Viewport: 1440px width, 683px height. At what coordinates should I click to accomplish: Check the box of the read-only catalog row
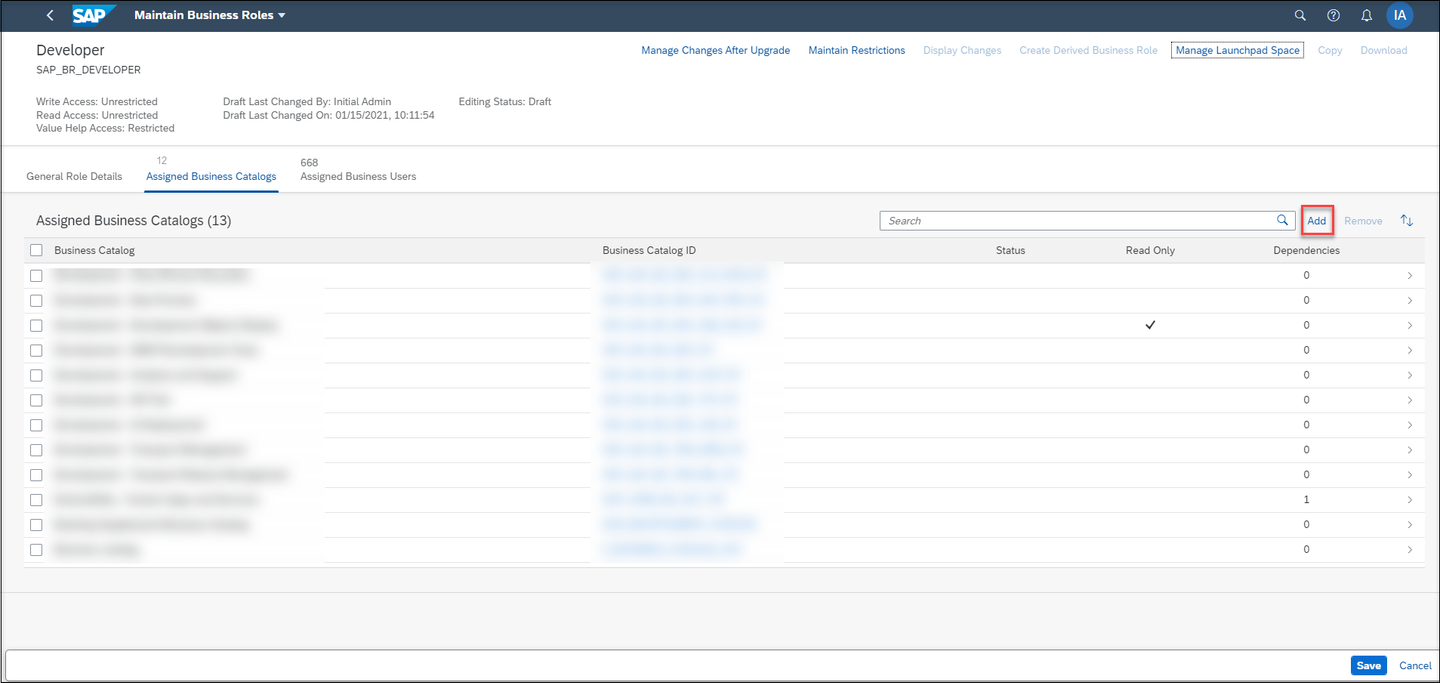36,325
